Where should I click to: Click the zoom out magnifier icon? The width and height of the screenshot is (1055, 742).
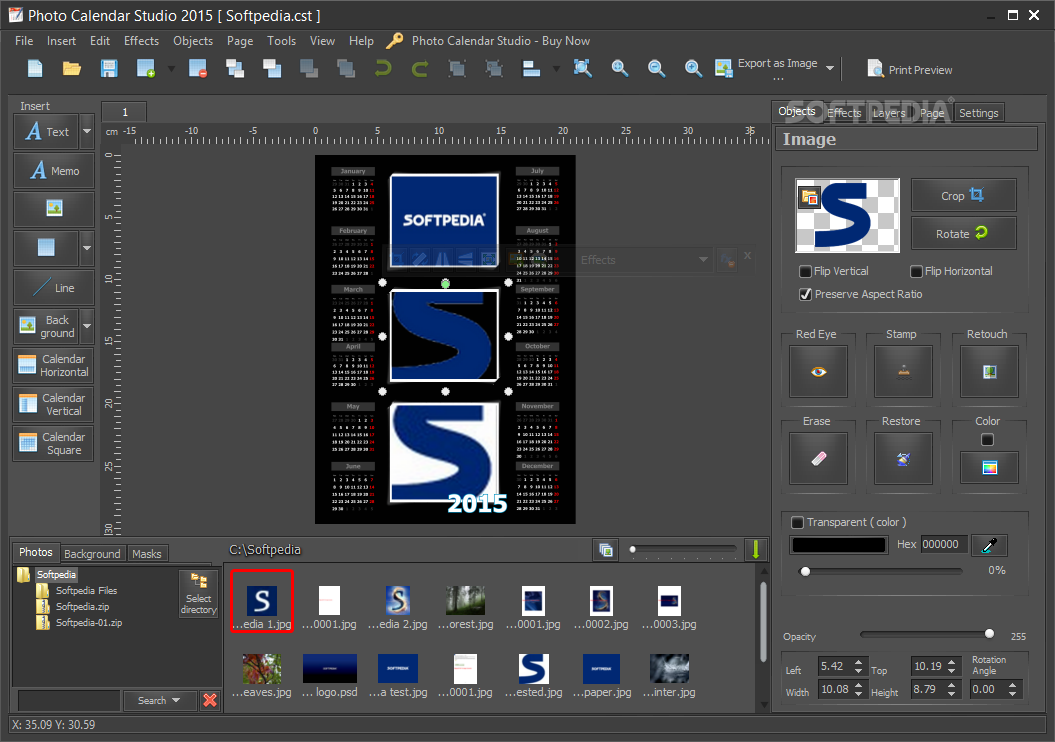pyautogui.click(x=656, y=69)
